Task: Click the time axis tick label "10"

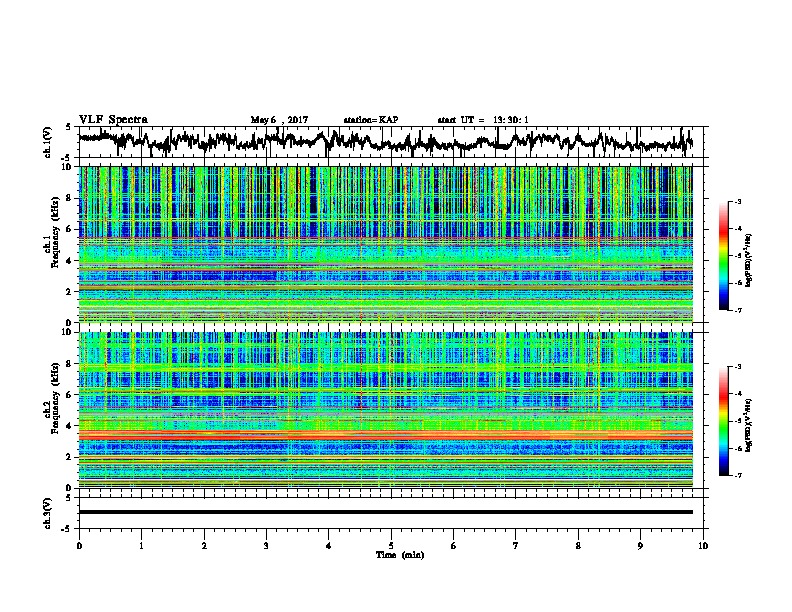Action: point(703,546)
